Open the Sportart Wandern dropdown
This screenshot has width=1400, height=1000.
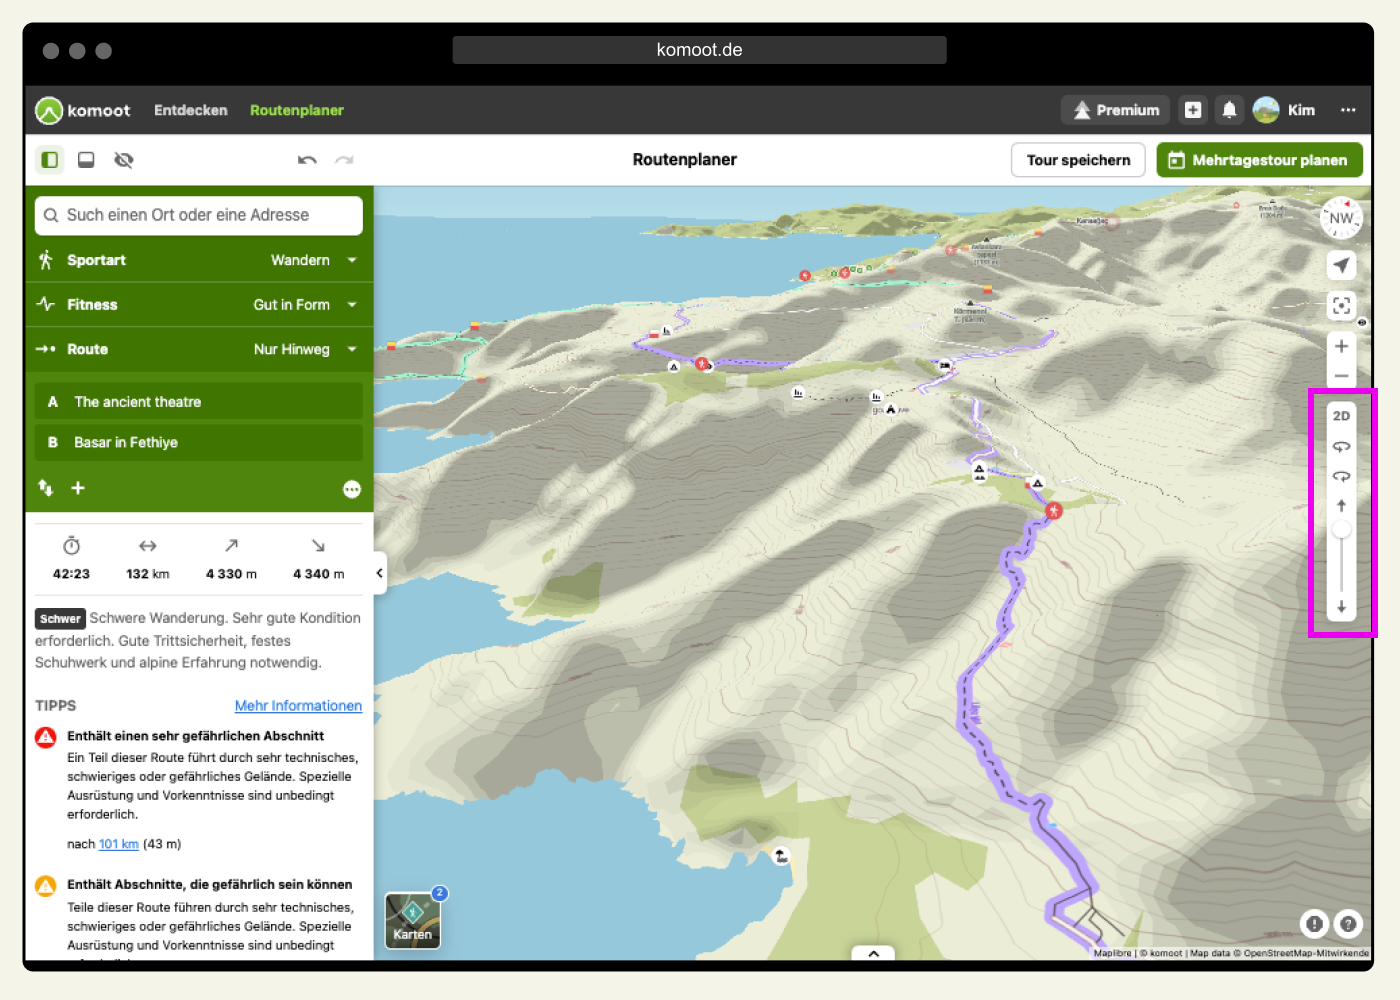tap(199, 260)
